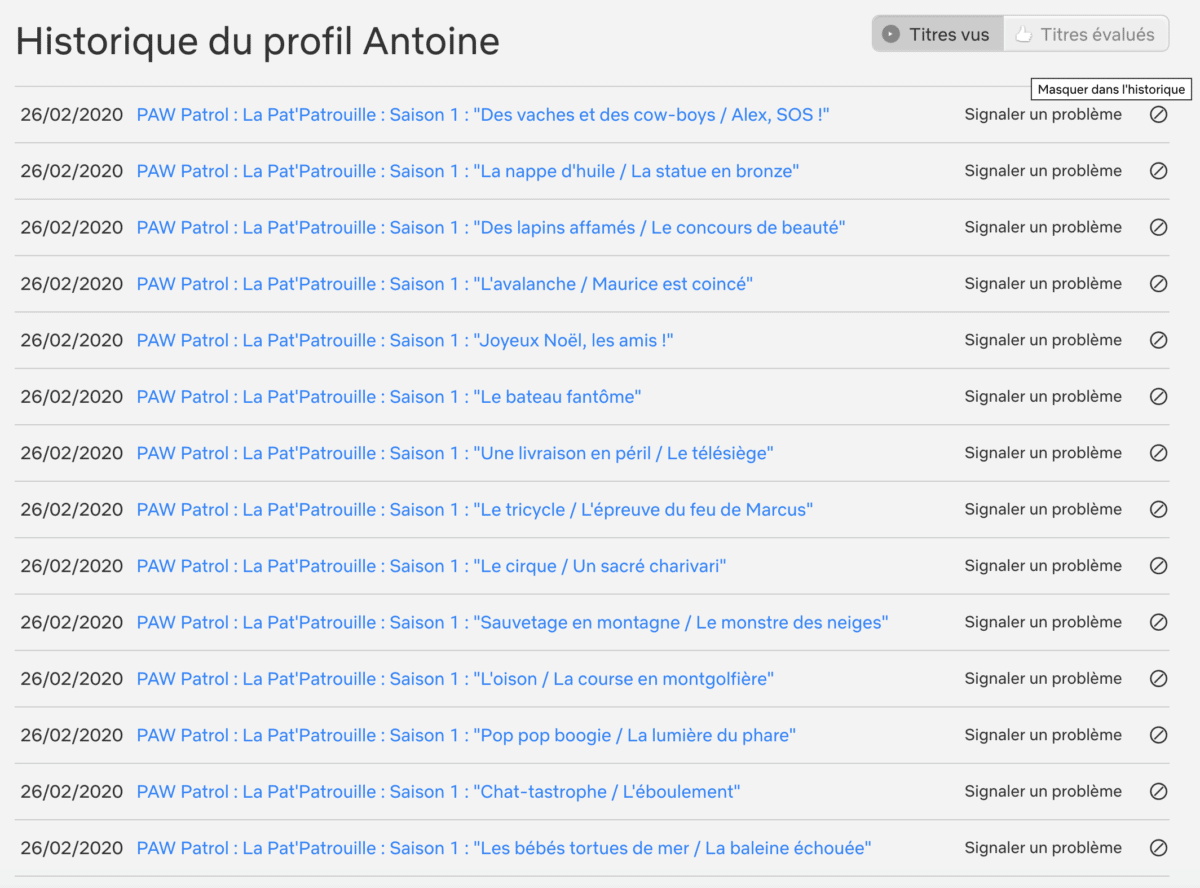Open "Une livraison en péril / Le télésiège" link
Viewport: 1200px width, 888px height.
pyautogui.click(x=455, y=453)
